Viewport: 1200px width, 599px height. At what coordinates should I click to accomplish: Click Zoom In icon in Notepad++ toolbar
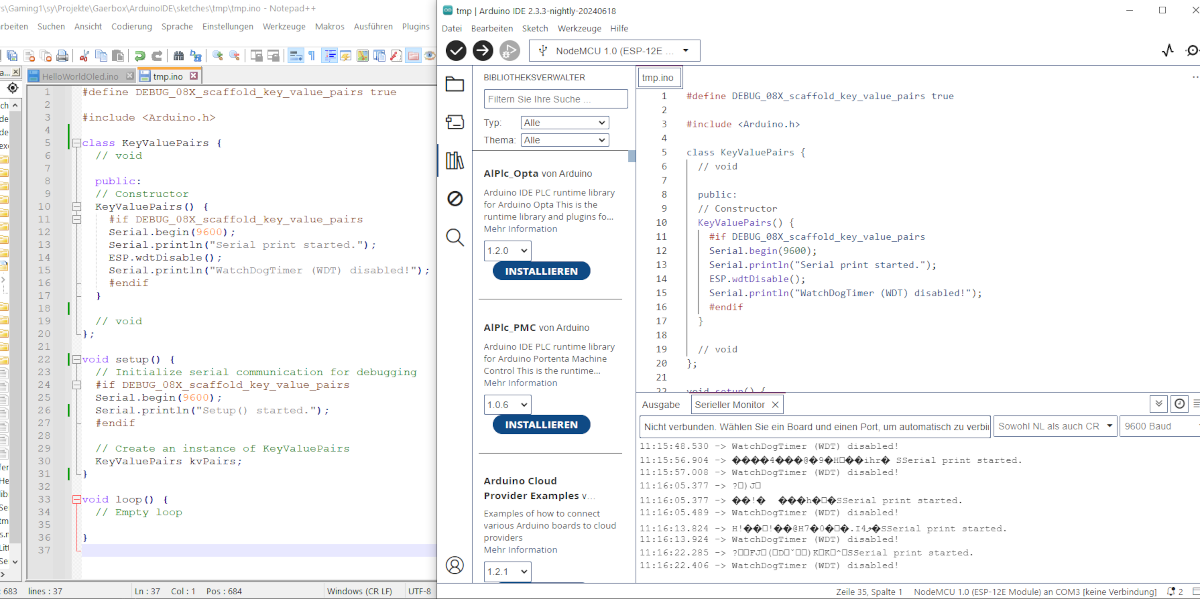(x=218, y=56)
